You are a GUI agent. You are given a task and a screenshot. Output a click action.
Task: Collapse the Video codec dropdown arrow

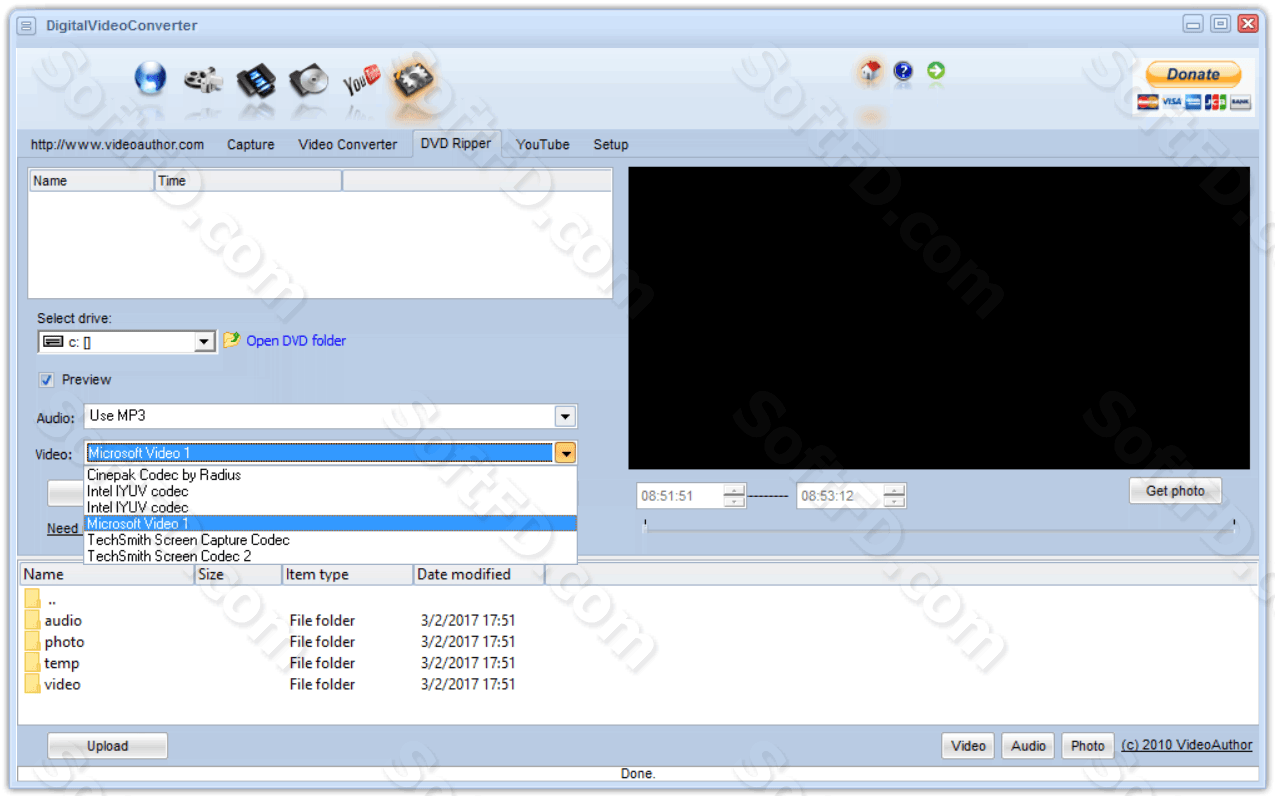[566, 454]
